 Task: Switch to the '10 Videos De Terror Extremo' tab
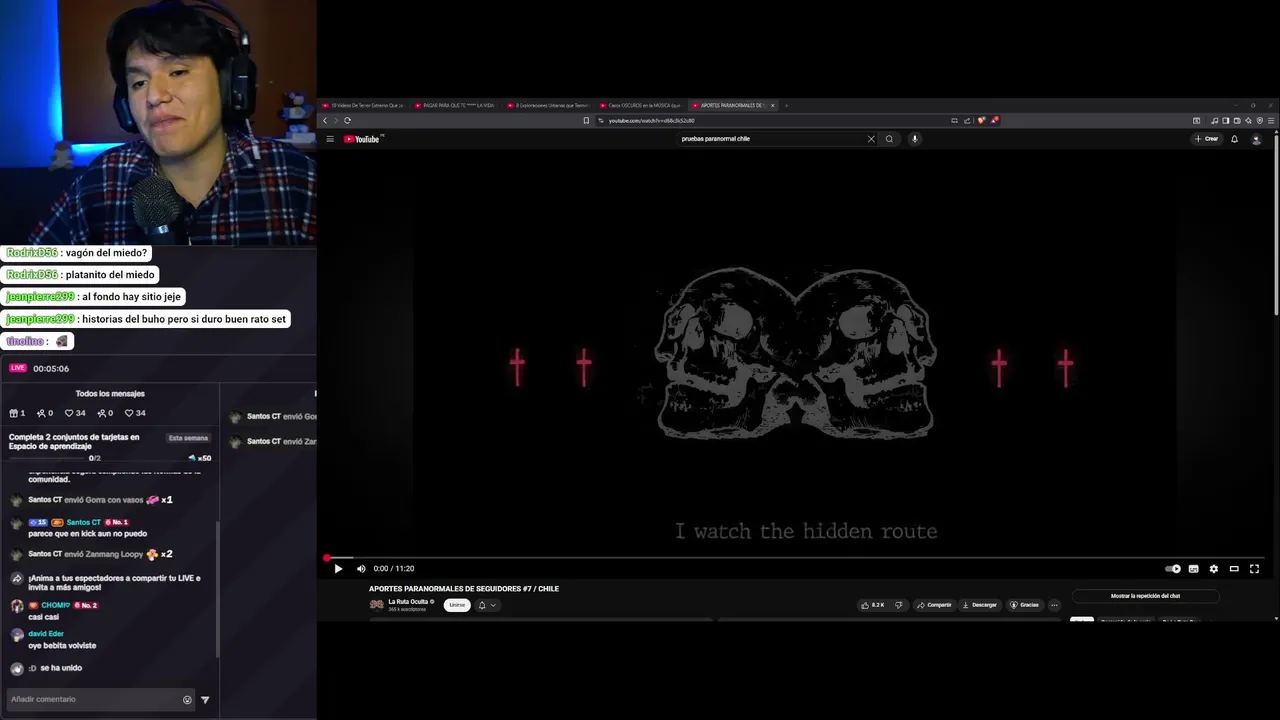point(364,105)
